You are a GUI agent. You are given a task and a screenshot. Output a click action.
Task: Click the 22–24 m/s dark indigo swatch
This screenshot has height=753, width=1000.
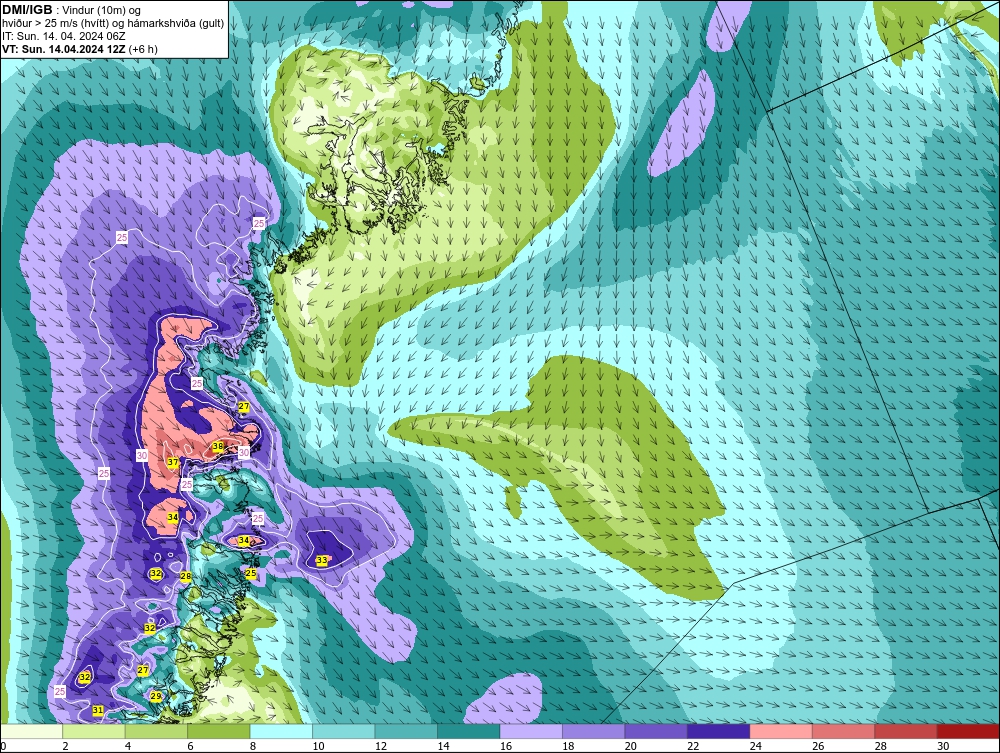click(x=719, y=731)
